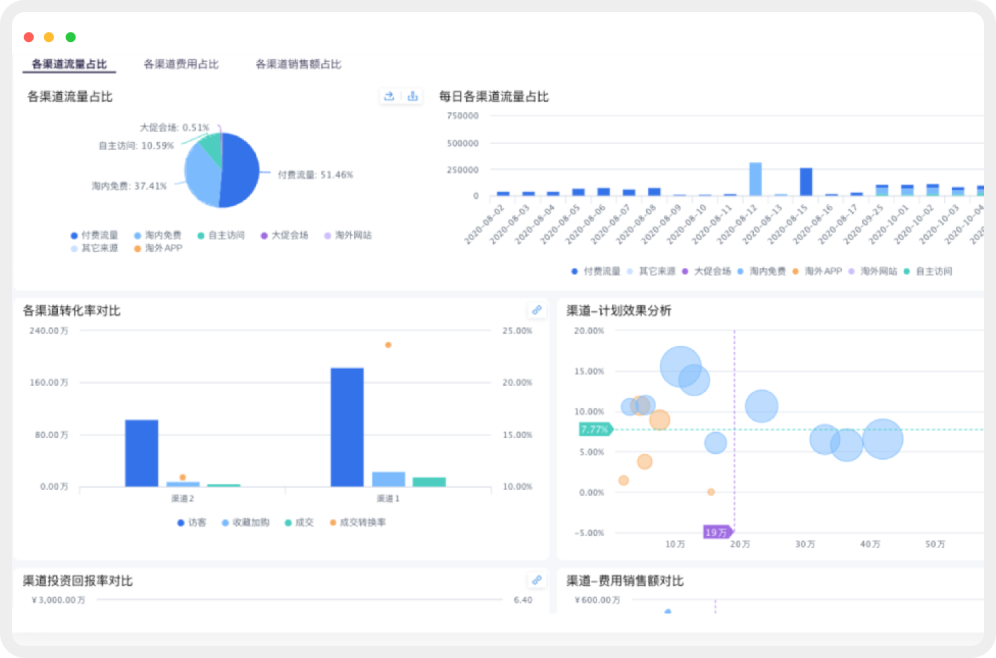Screen dimensions: 996x658
Task: Hide 访客 series in the conversion chart legend
Action: (192, 522)
